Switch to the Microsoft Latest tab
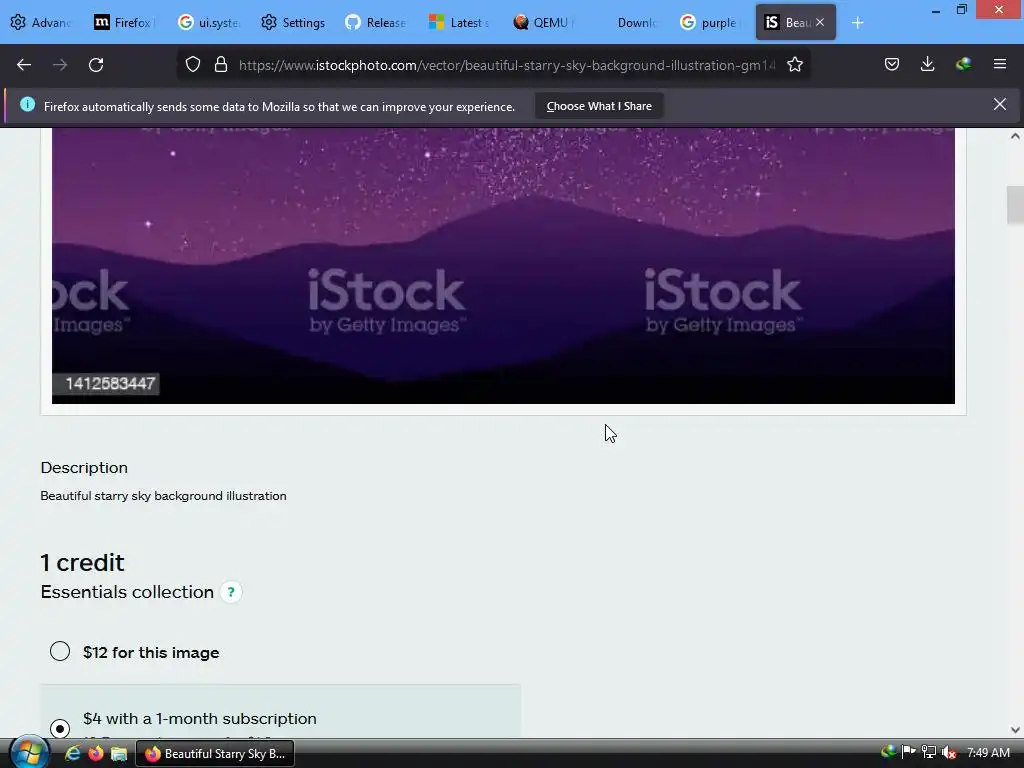 (x=460, y=23)
